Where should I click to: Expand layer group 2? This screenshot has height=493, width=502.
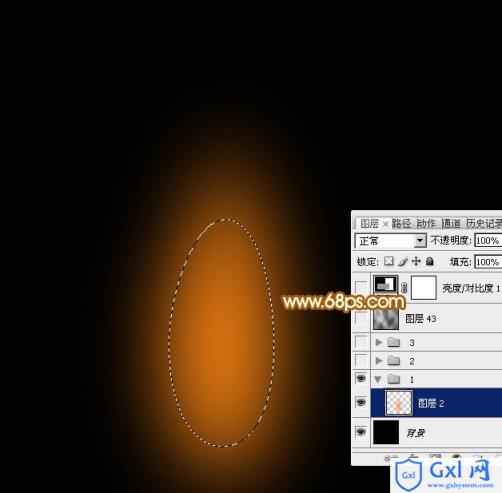point(379,360)
